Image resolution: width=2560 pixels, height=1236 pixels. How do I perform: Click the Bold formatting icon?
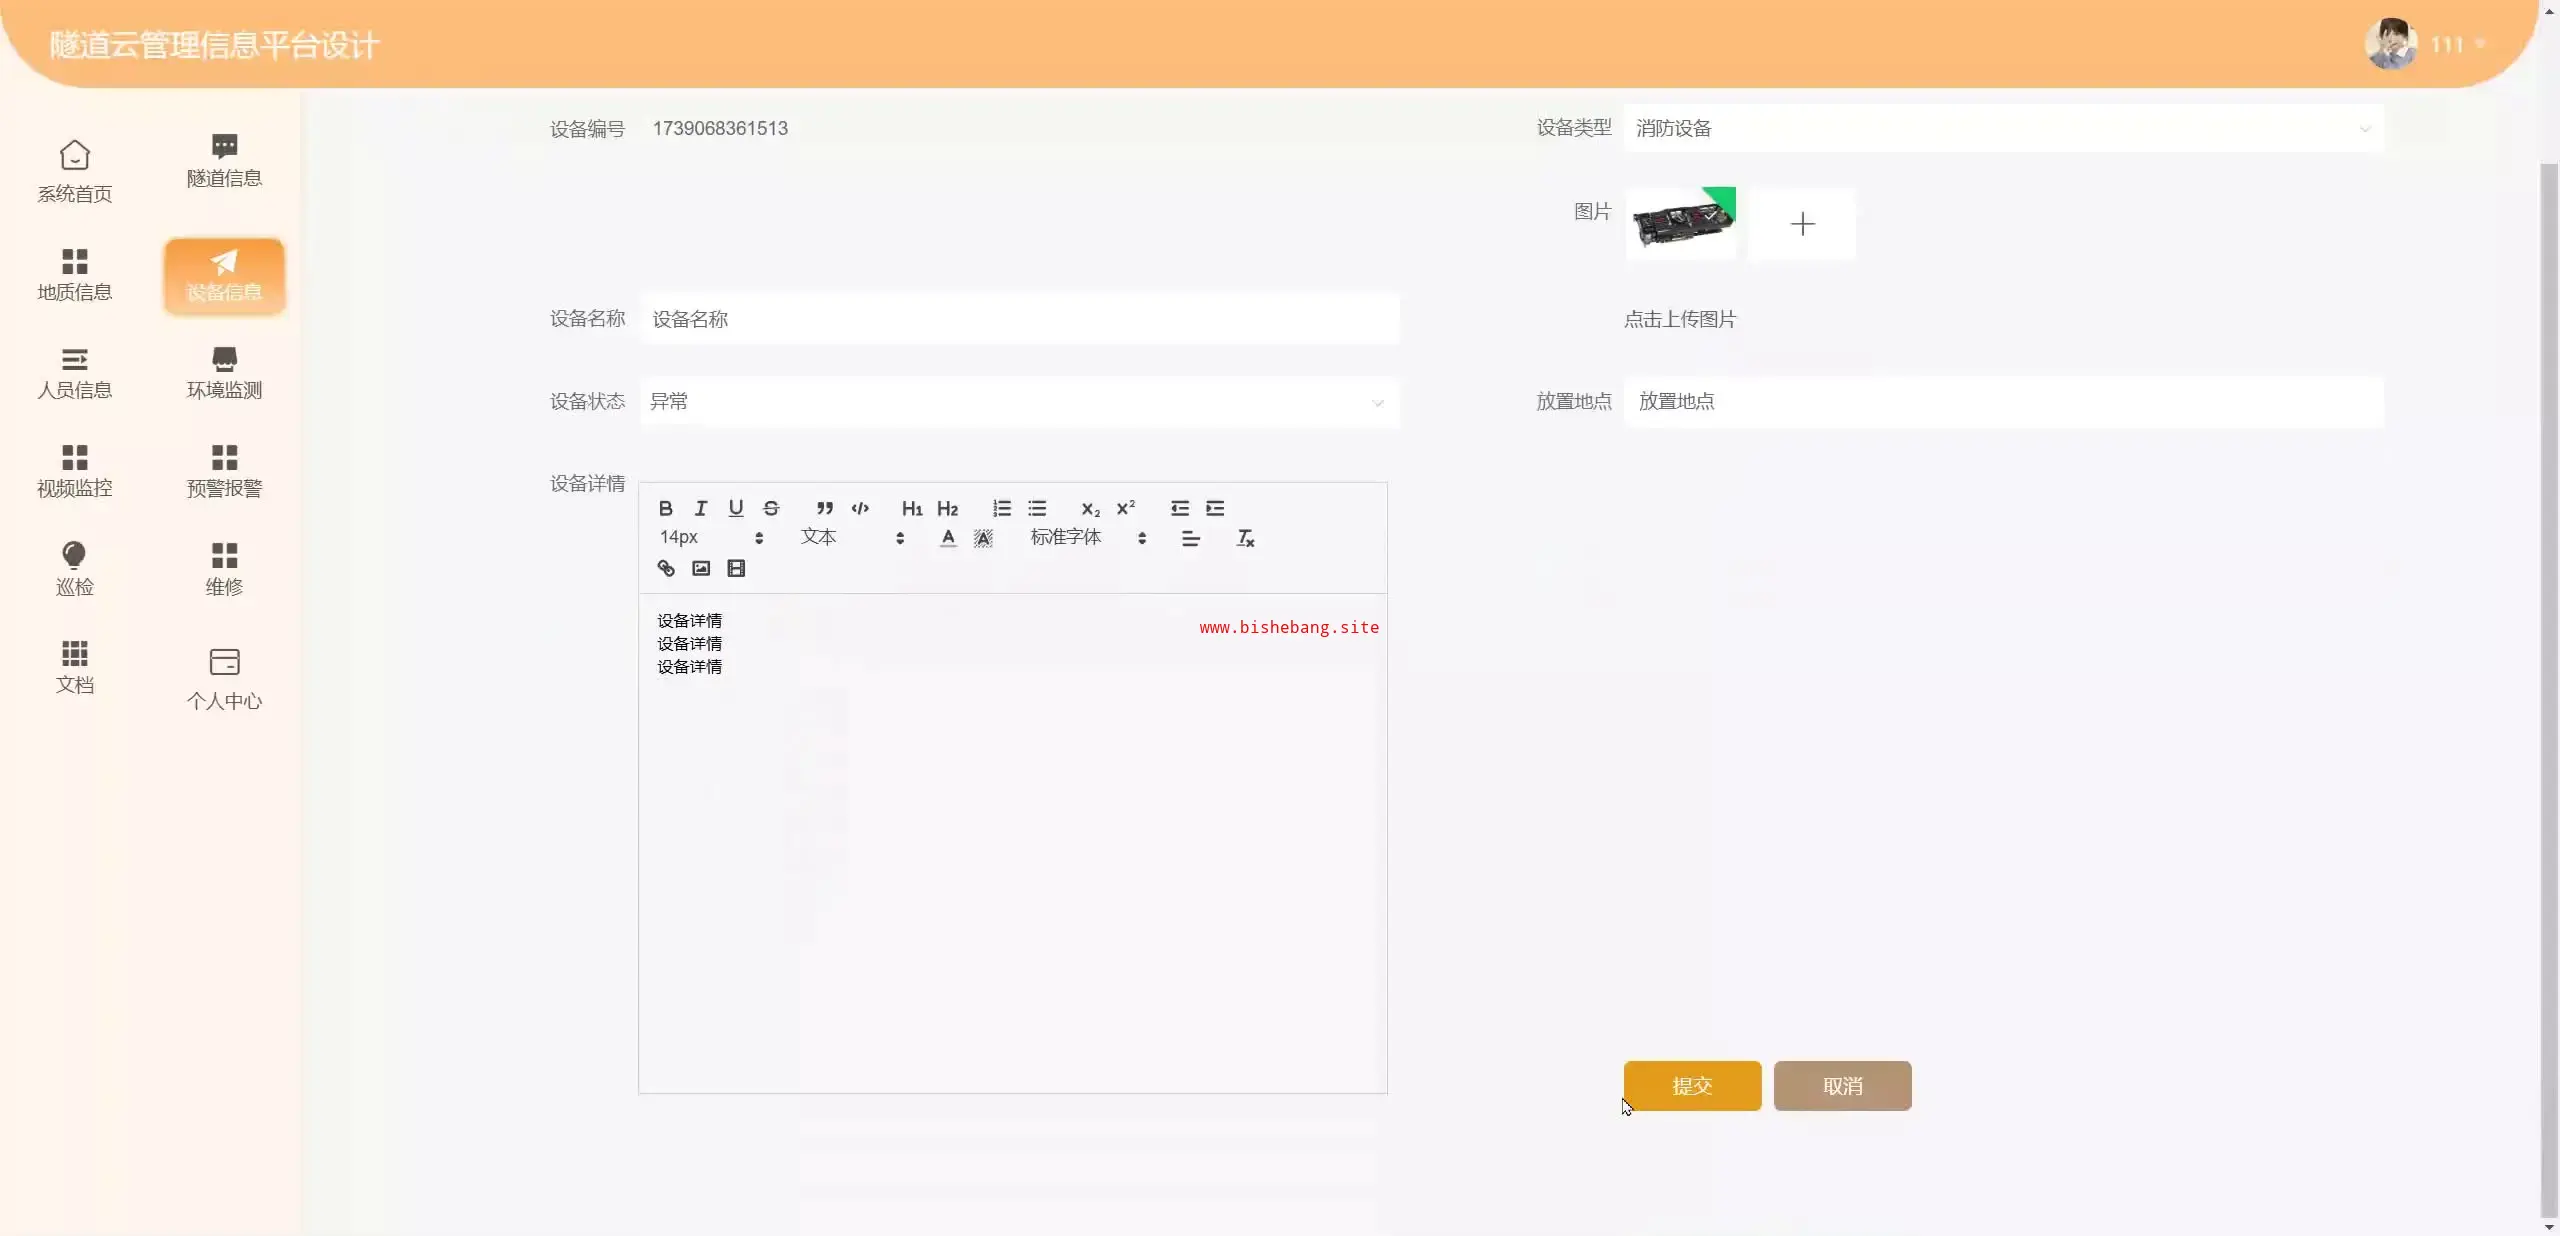665,508
